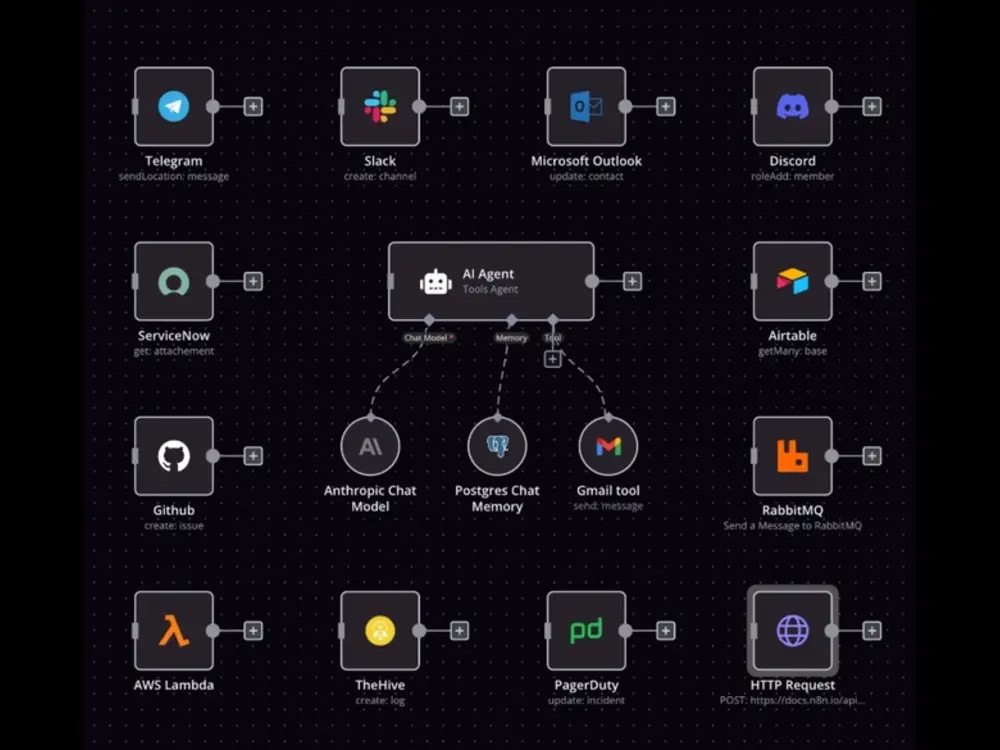
Task: Click the 'Anthropic Chat Model' label
Action: click(x=370, y=499)
